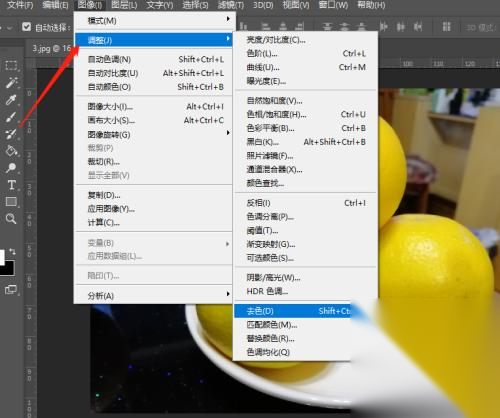This screenshot has height=418, width=500.
Task: Open the 窗口(W) menu
Action: (x=333, y=5)
